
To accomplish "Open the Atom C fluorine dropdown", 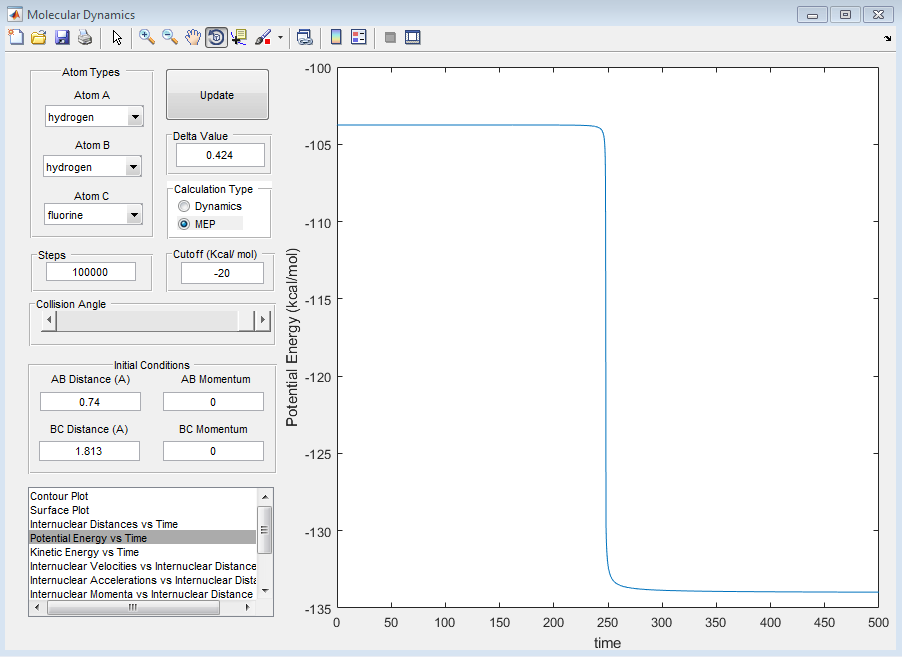I will [x=135, y=215].
